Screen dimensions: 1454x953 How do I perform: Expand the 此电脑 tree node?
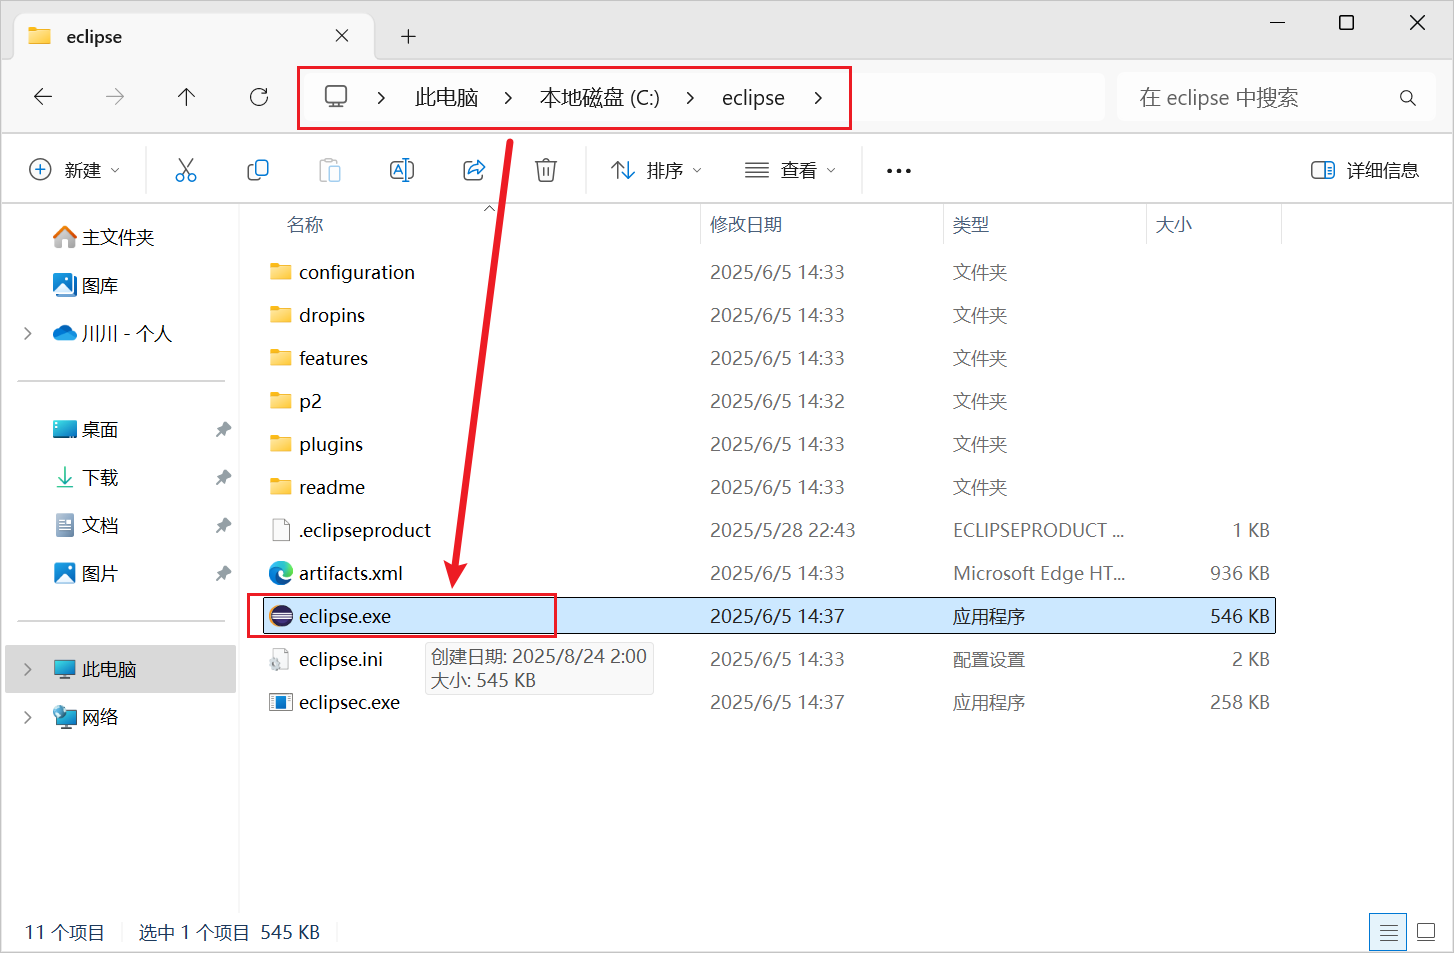28,669
